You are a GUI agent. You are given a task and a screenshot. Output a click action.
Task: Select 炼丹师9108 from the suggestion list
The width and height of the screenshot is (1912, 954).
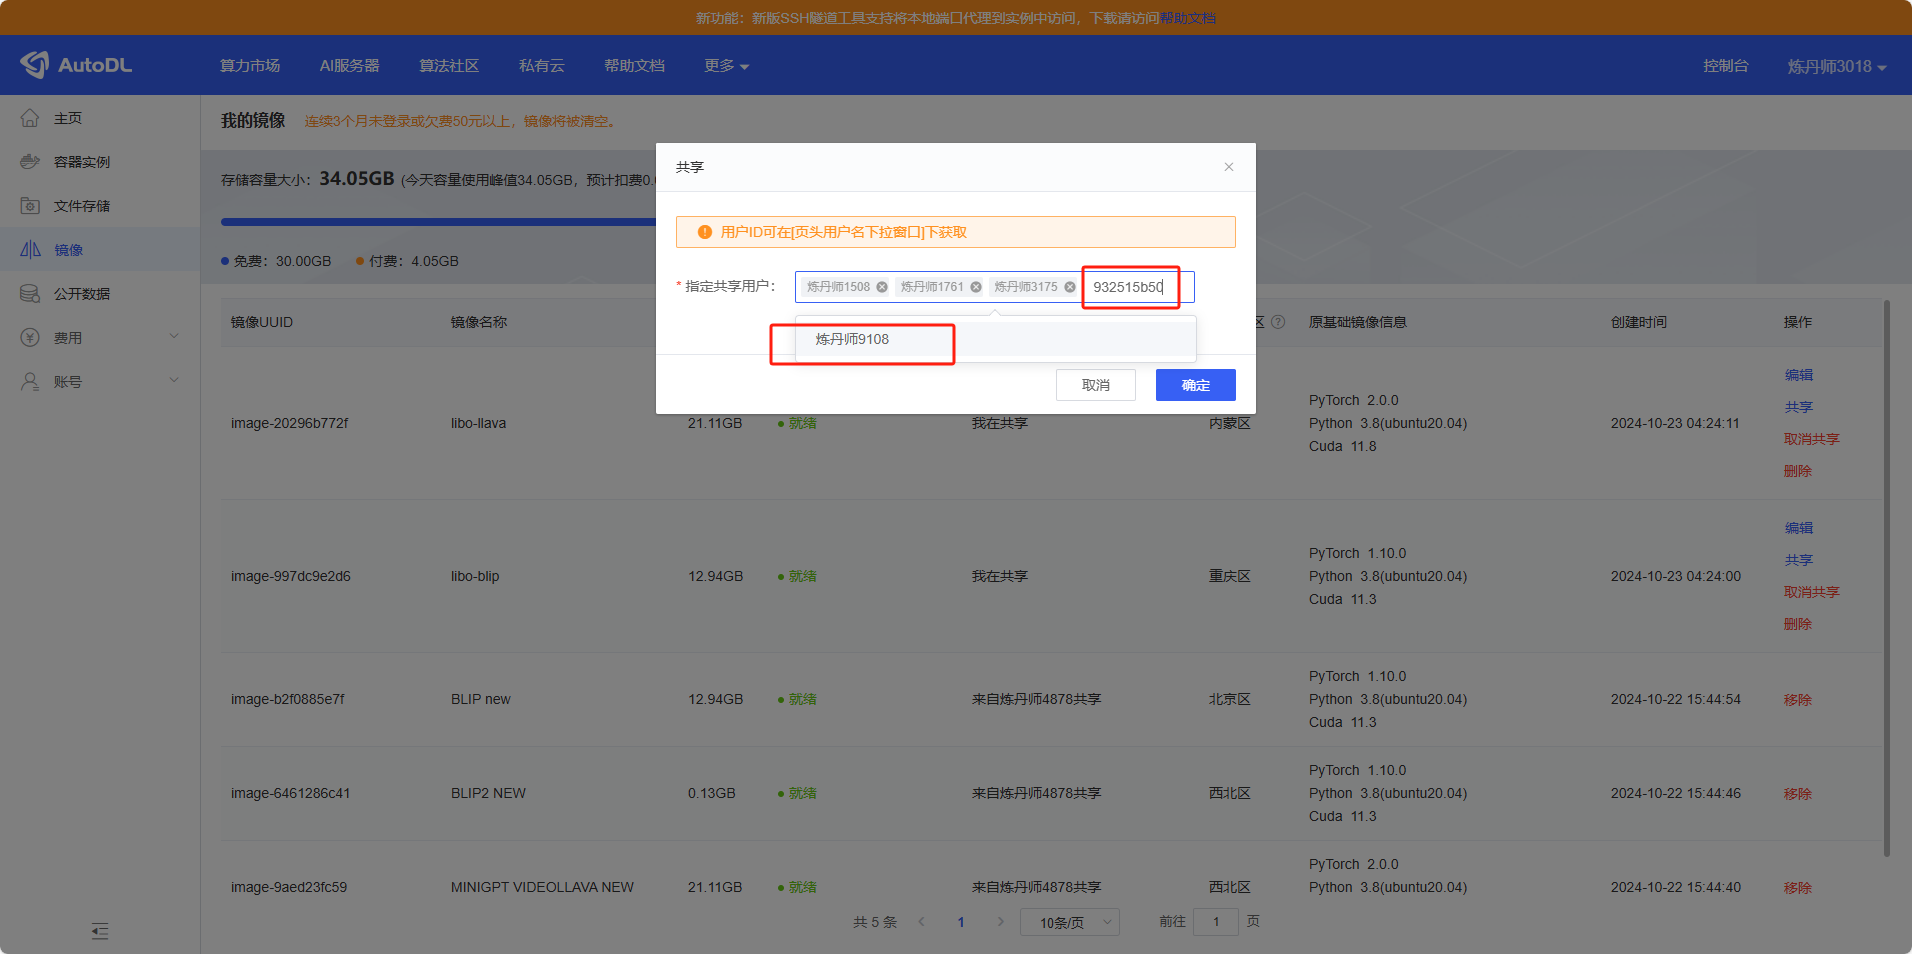tap(852, 340)
